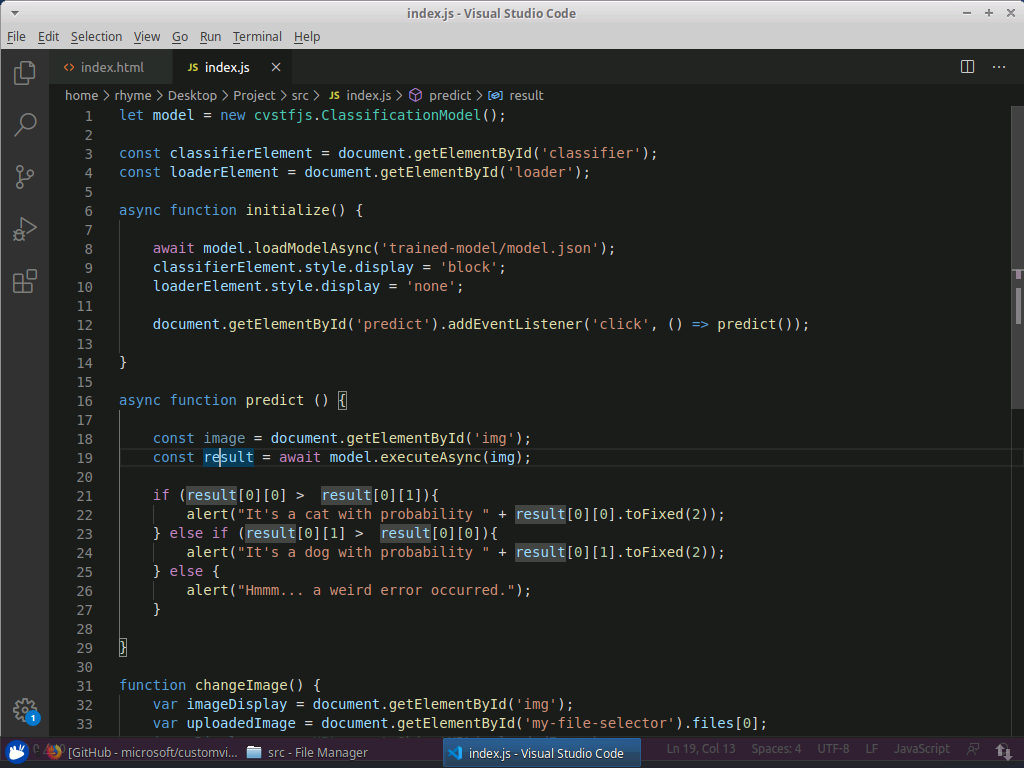Open the Run and Debug view

coord(25,229)
